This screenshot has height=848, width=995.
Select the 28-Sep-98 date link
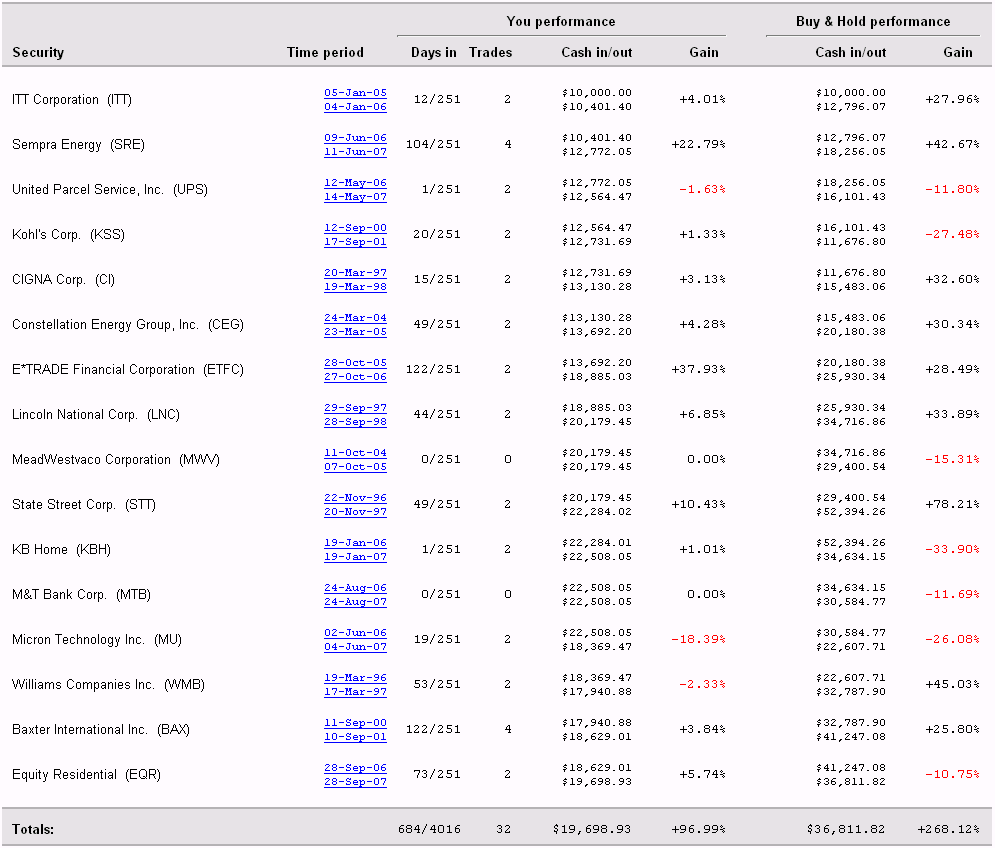click(x=355, y=422)
